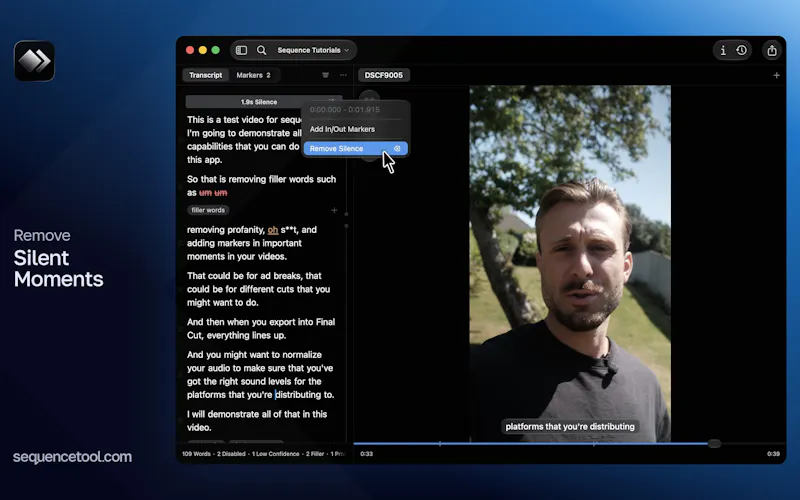Choose Remove Silence from context menu
800x500 pixels.
(x=356, y=148)
